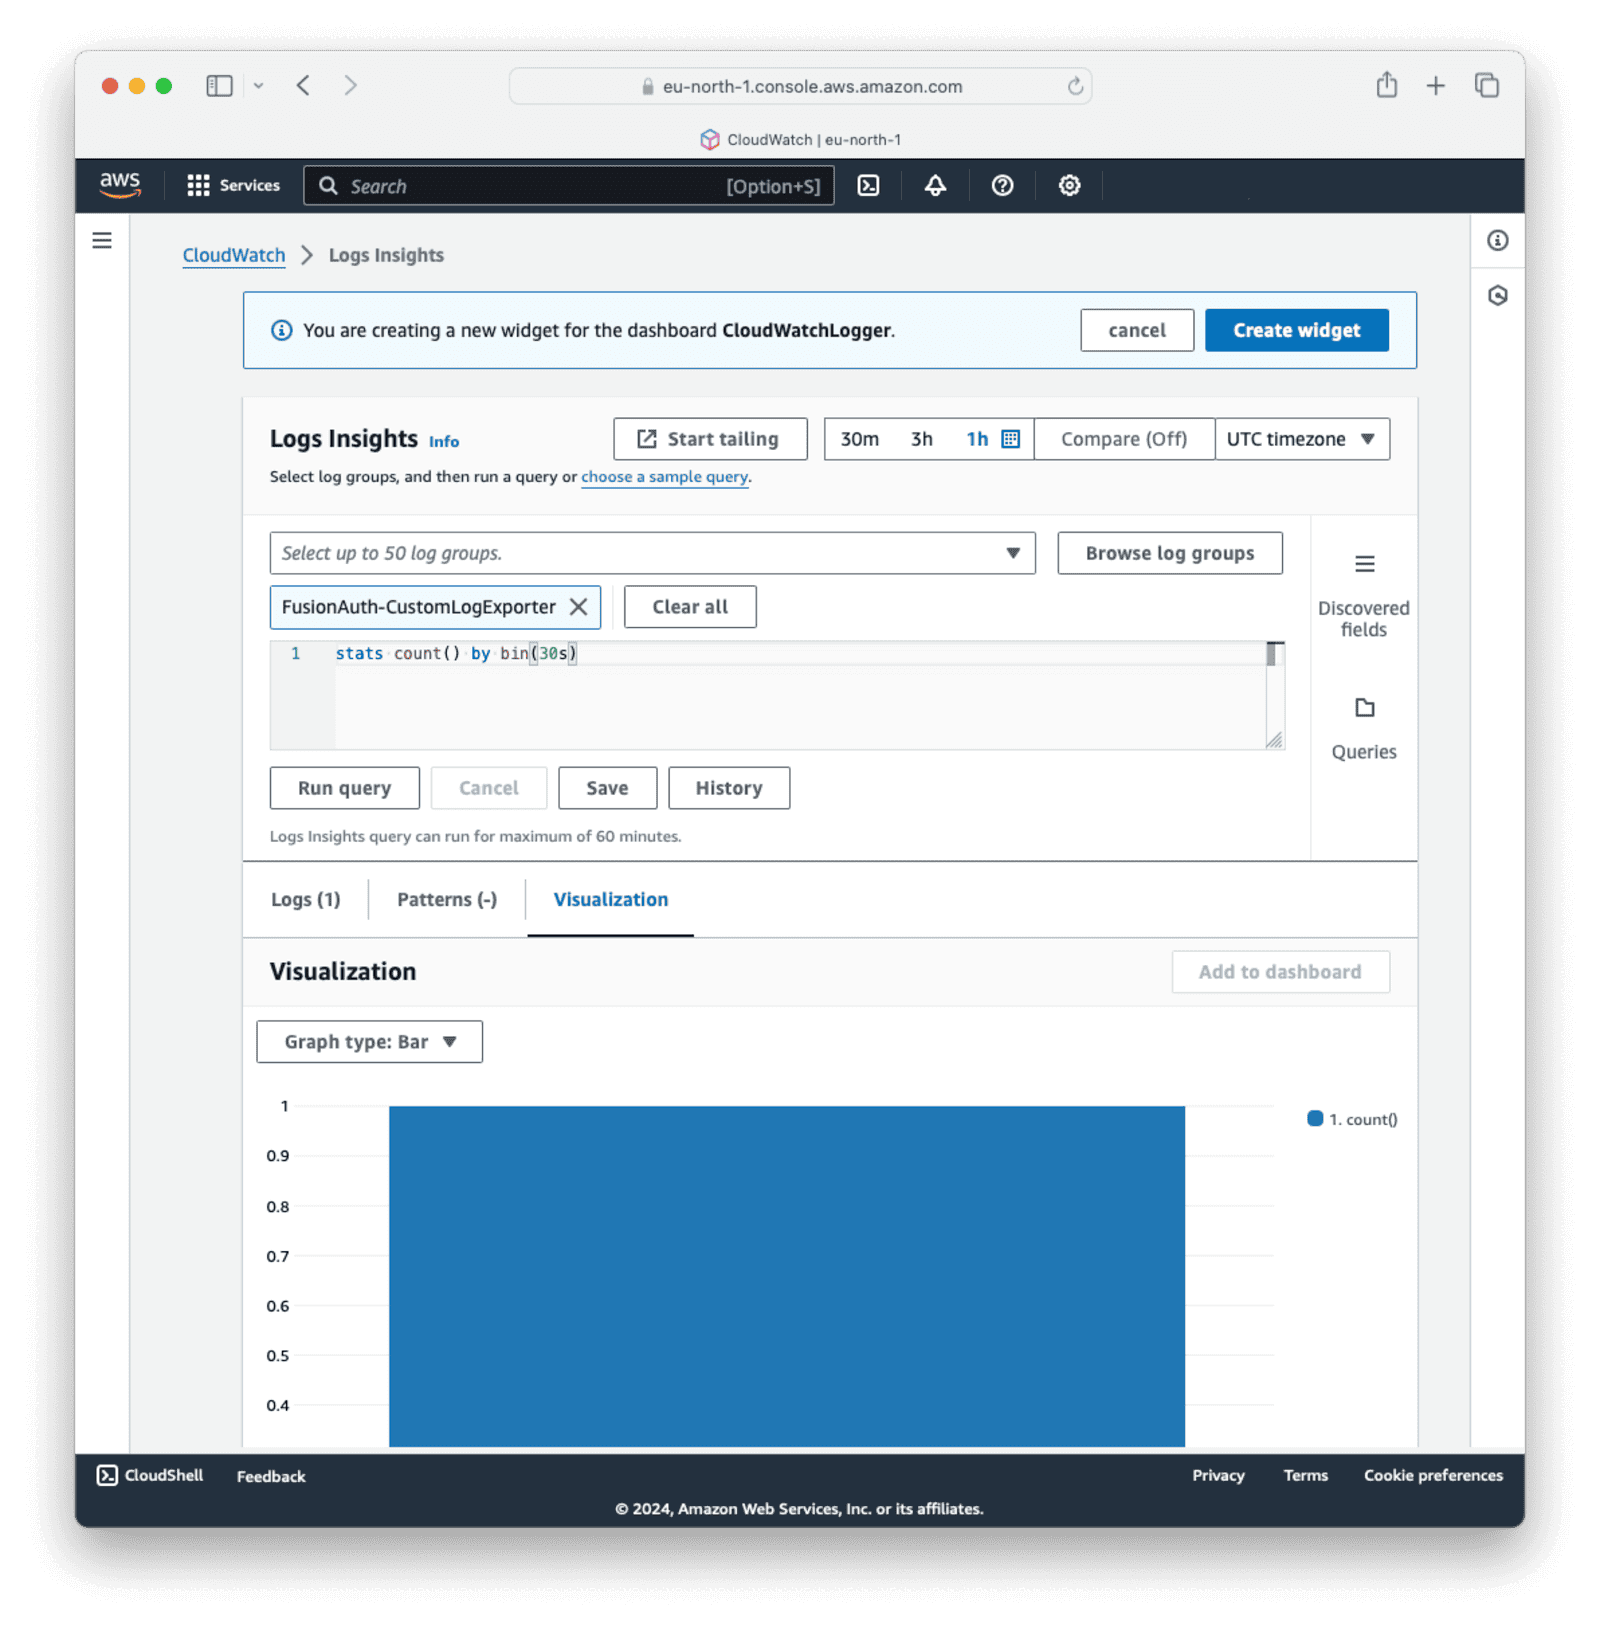Open a new browser tab
The height and width of the screenshot is (1627, 1600).
click(1435, 86)
